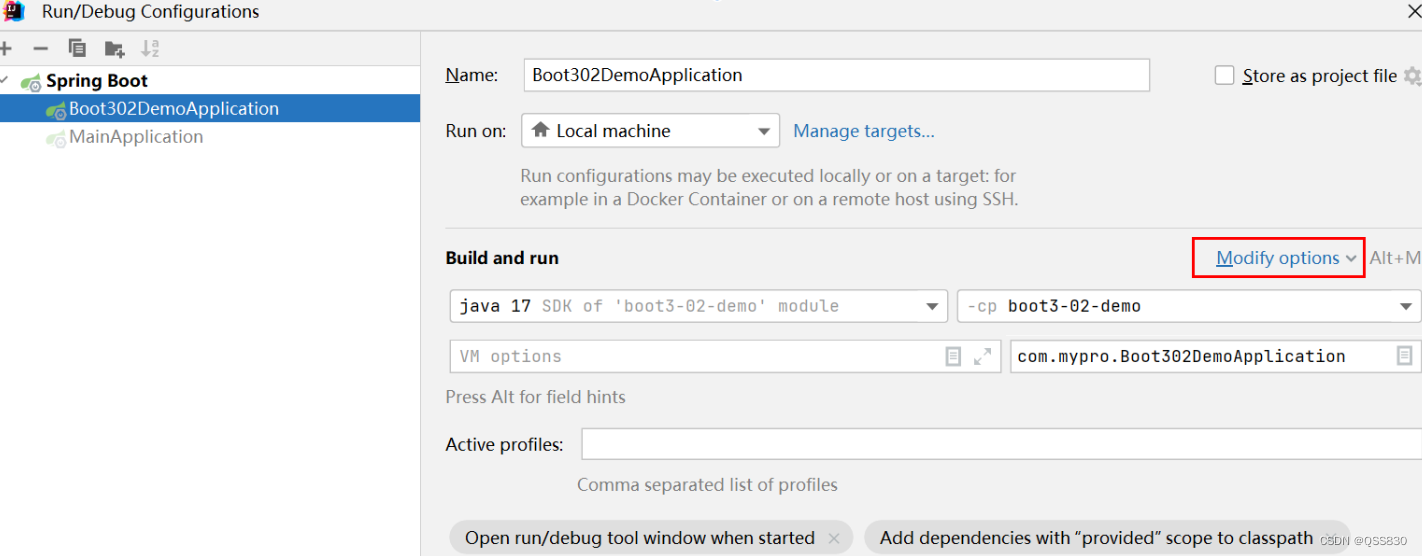
Task: Click the Add New Configuration plus icon
Action: pyautogui.click(x=5, y=48)
